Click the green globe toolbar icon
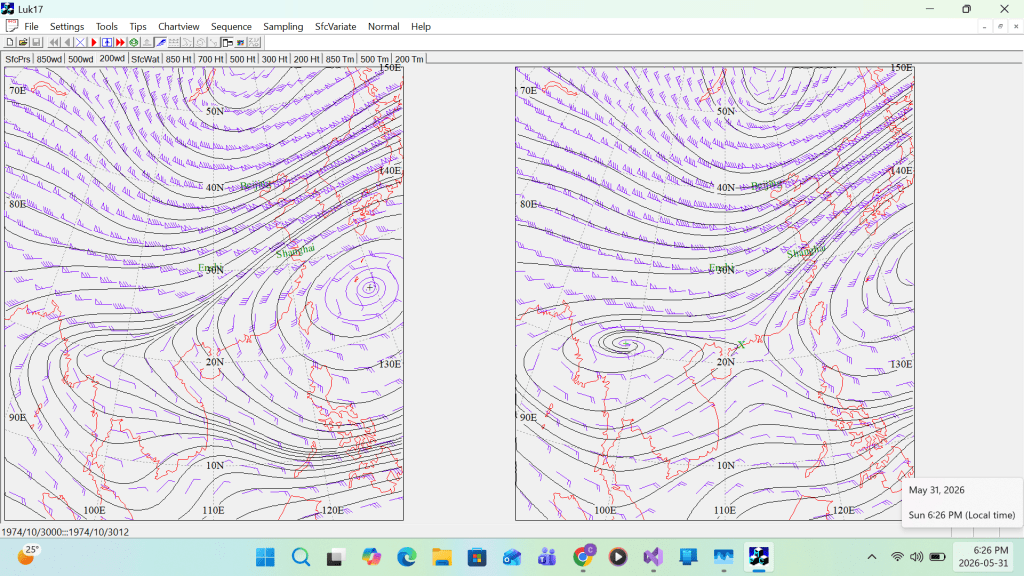This screenshot has width=1024, height=576. point(134,42)
